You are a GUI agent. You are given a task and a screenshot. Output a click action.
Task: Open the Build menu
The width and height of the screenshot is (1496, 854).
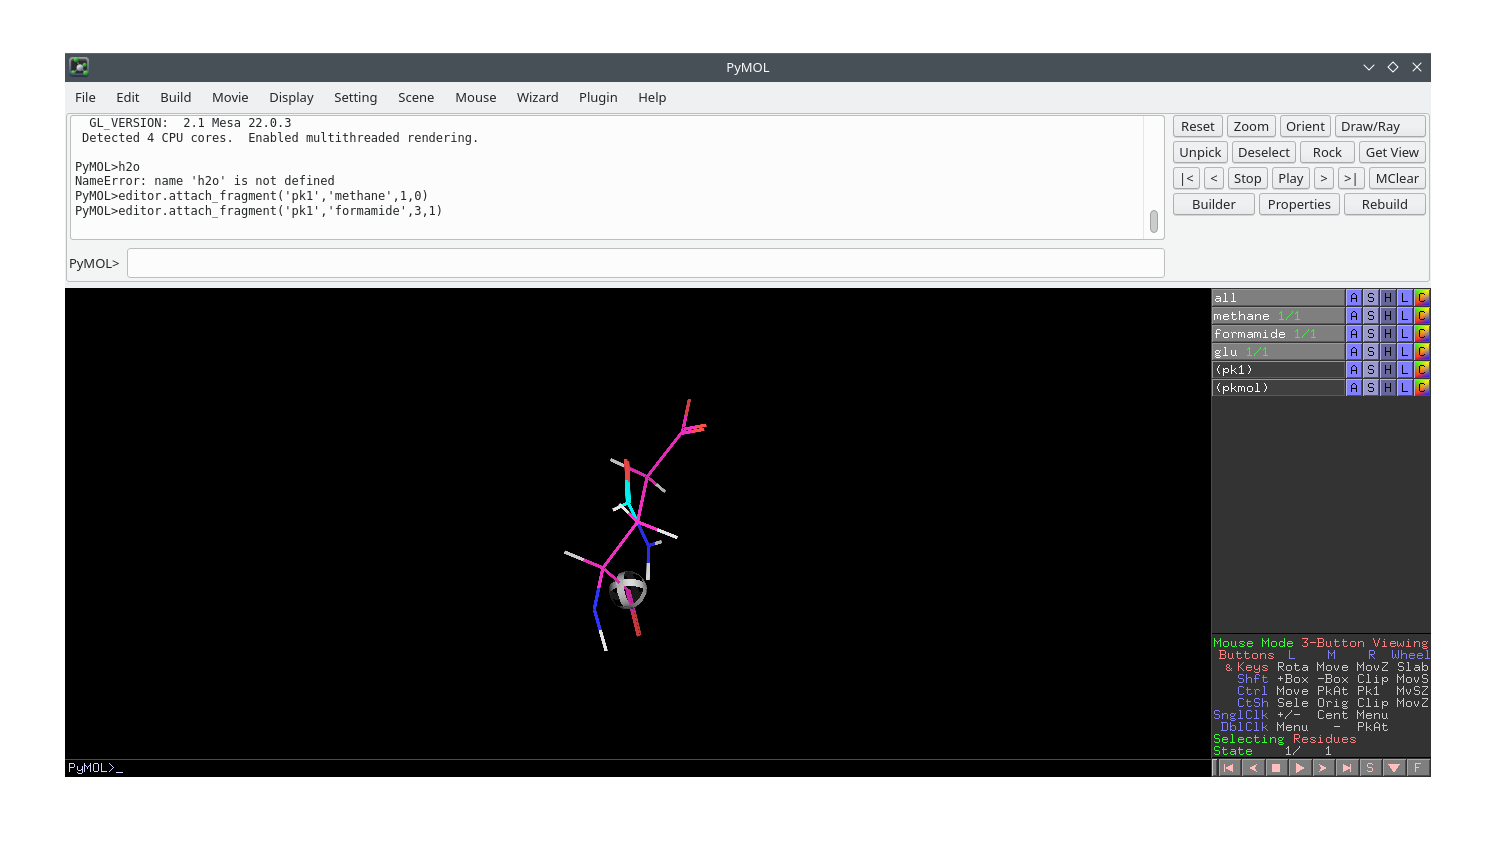click(175, 97)
